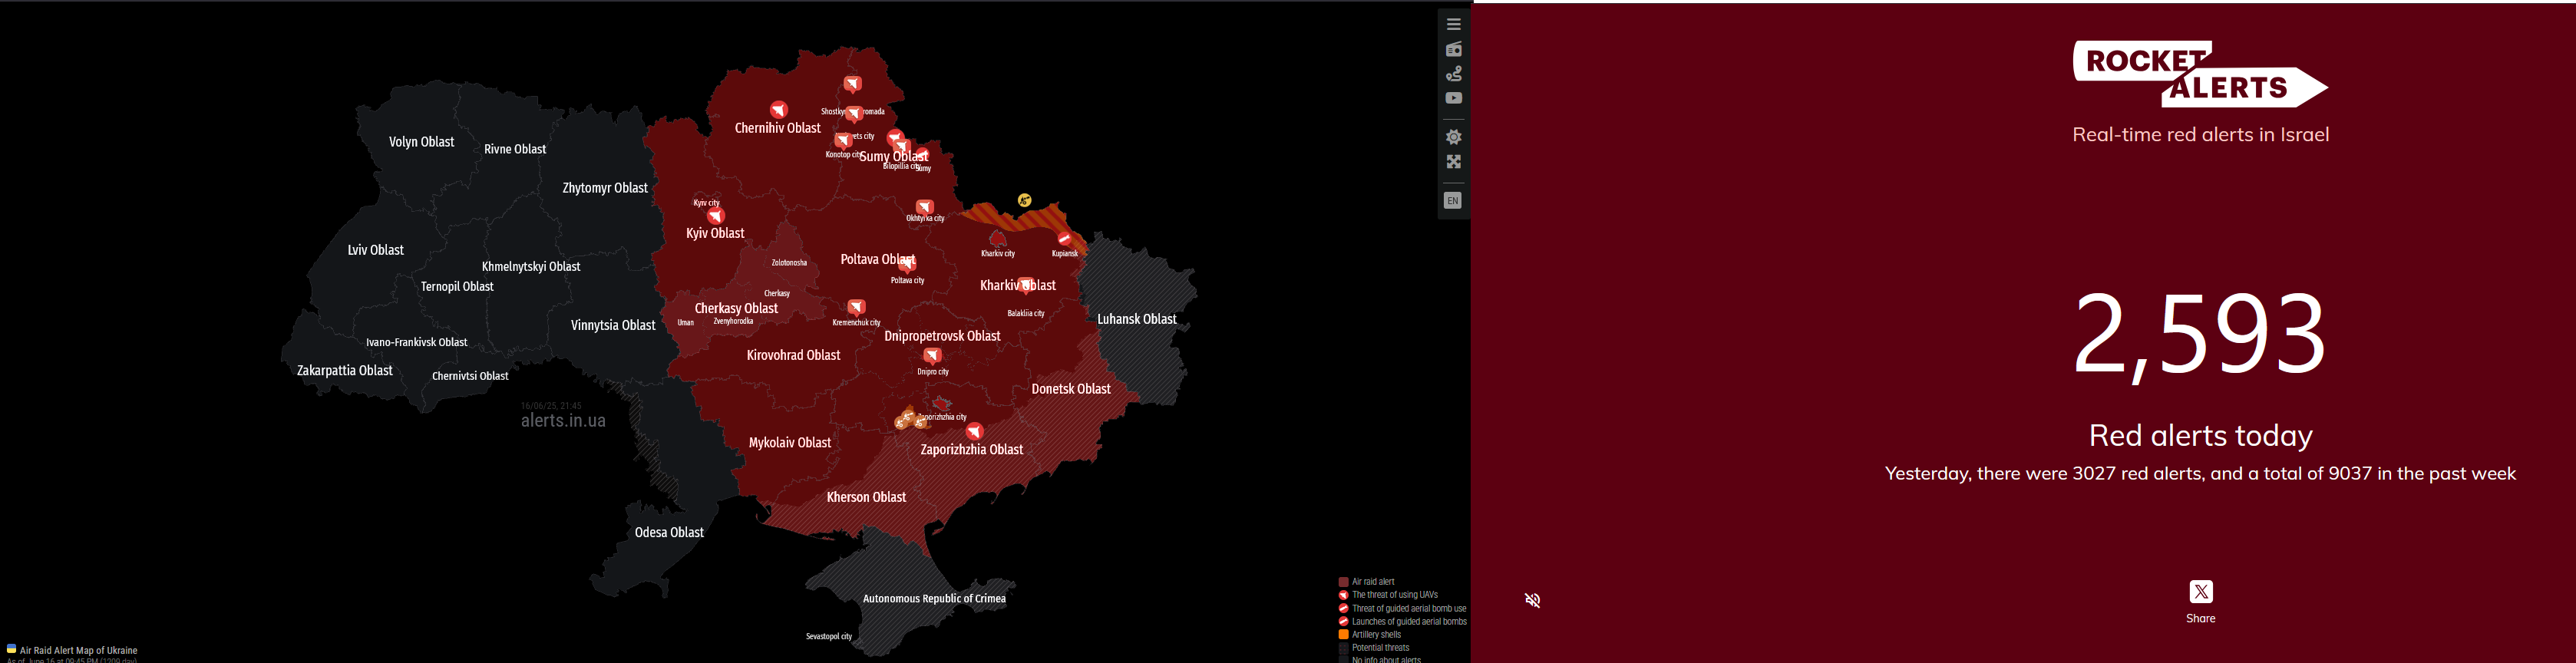Click UAV marker above Kremenchuk city
Image resolution: width=2576 pixels, height=663 pixels.
857,307
